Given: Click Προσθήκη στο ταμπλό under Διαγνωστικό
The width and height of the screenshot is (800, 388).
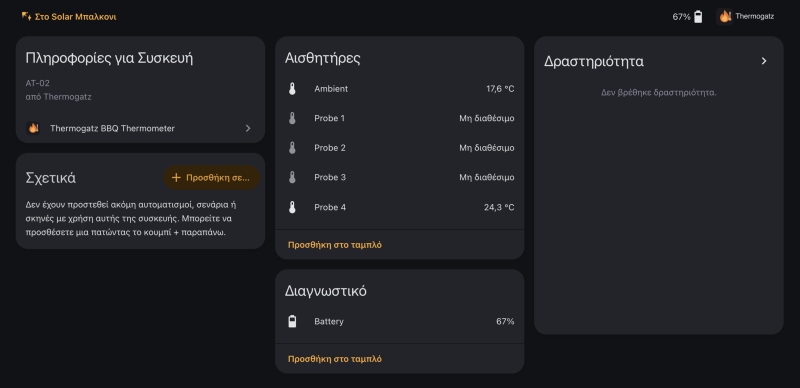Looking at the screenshot, I should [335, 359].
